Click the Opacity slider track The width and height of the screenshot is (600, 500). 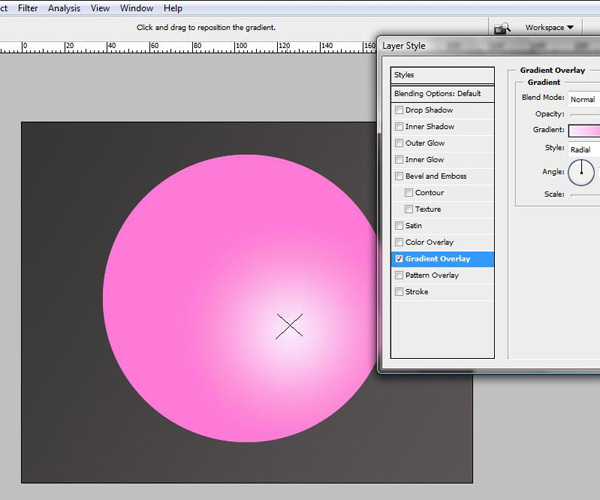(585, 114)
